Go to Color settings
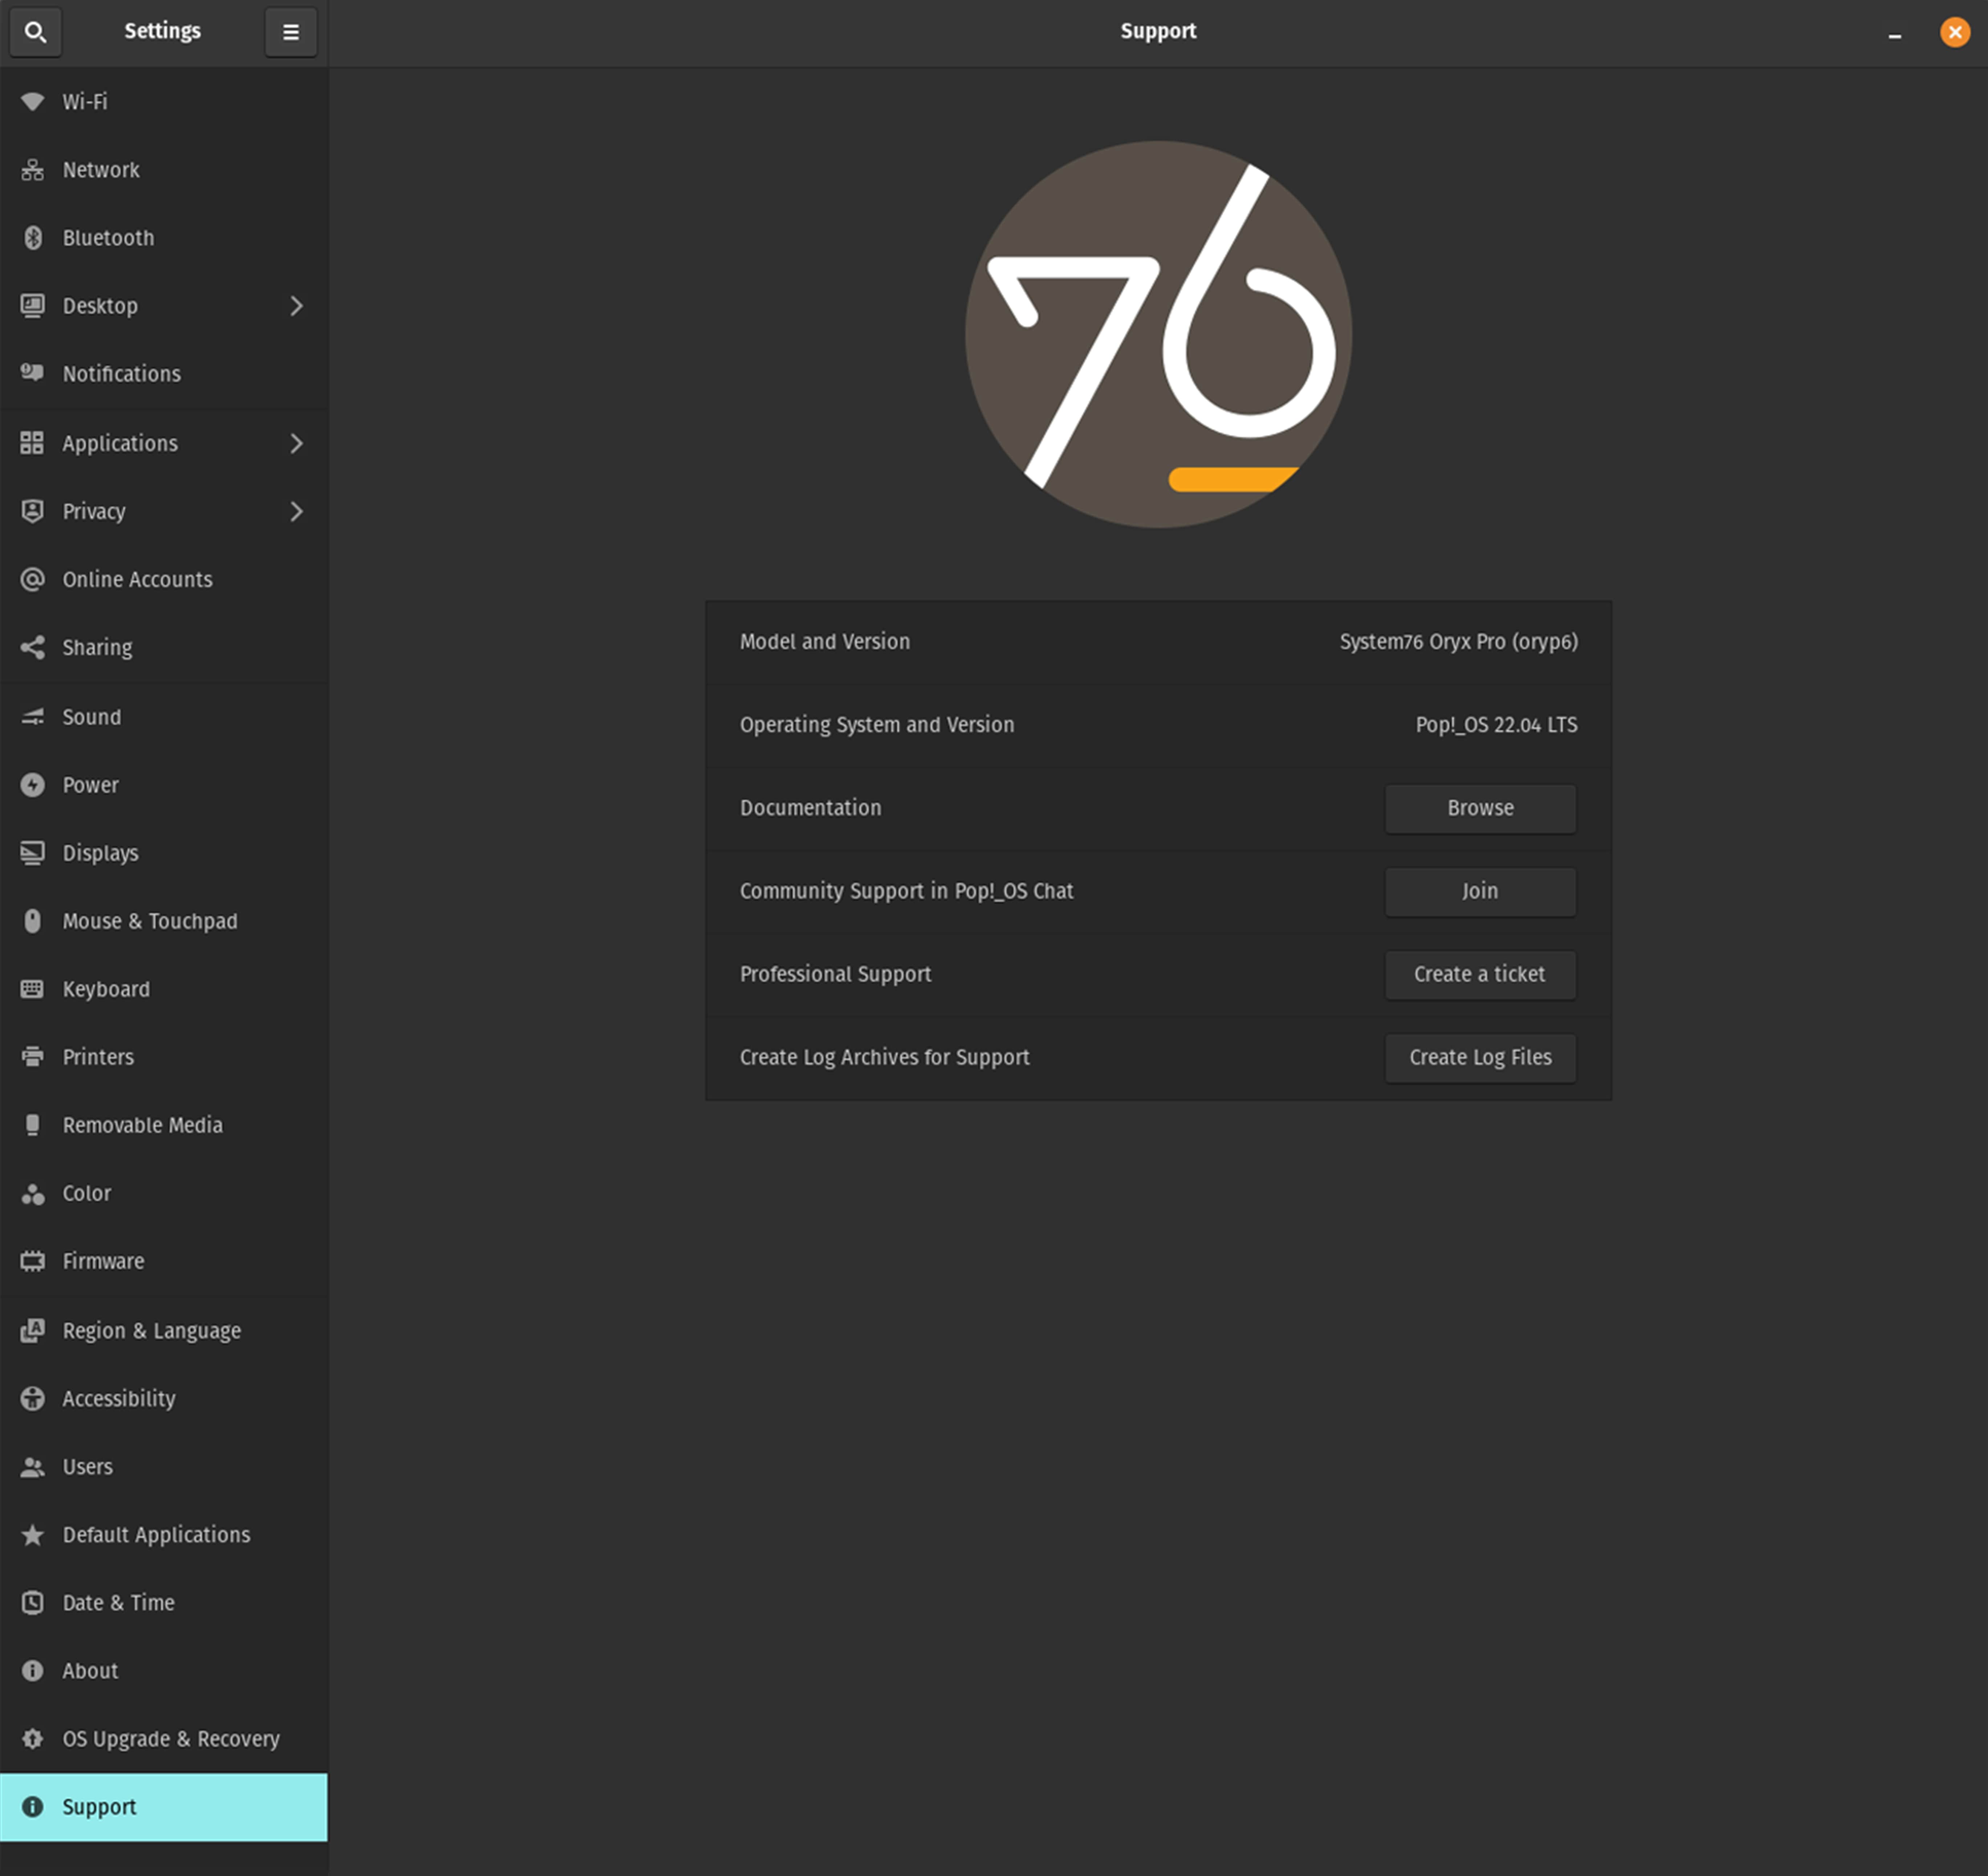The width and height of the screenshot is (1988, 1876). click(164, 1193)
